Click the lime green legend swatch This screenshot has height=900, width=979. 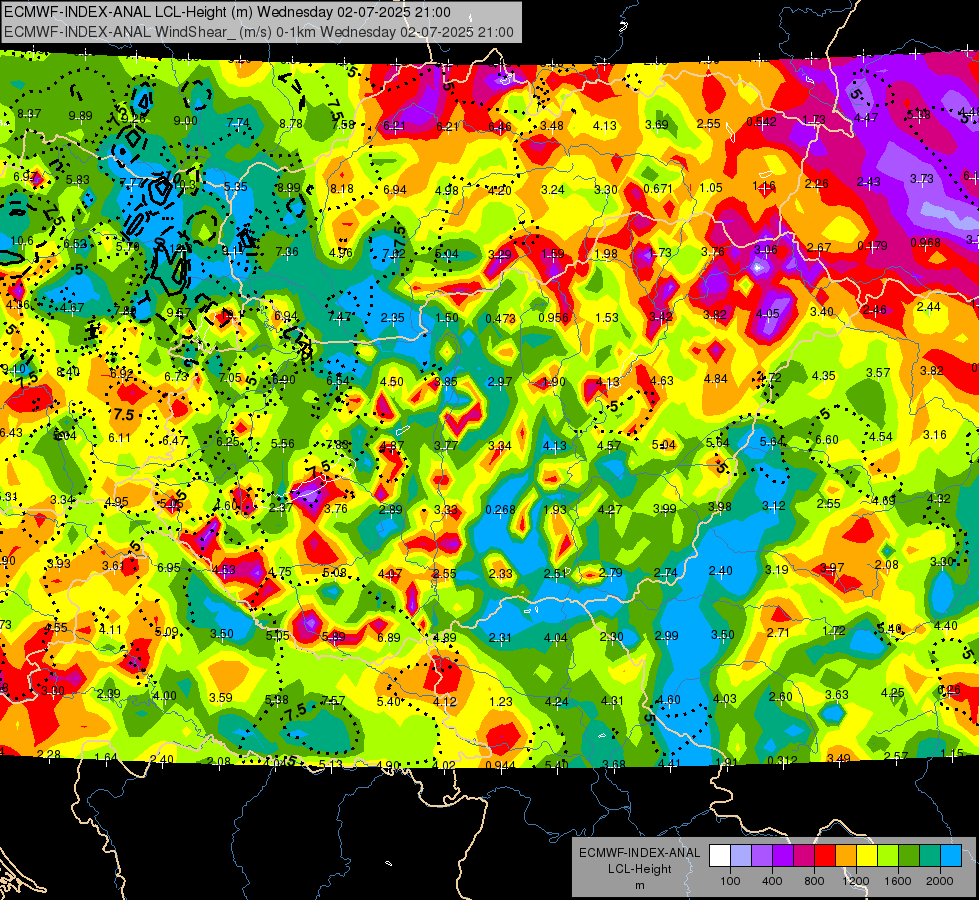tap(888, 856)
